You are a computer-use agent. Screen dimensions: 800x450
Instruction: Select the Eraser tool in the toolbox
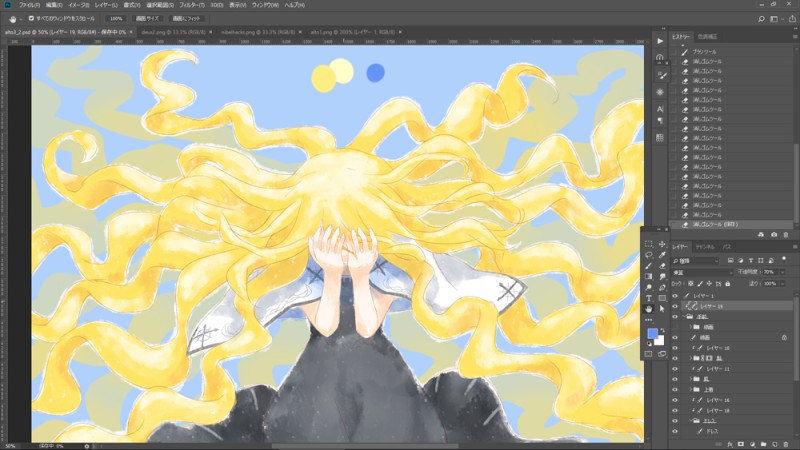tap(662, 266)
